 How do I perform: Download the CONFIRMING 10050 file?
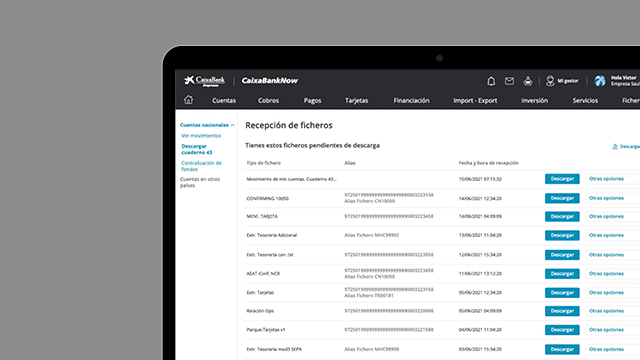click(x=562, y=198)
